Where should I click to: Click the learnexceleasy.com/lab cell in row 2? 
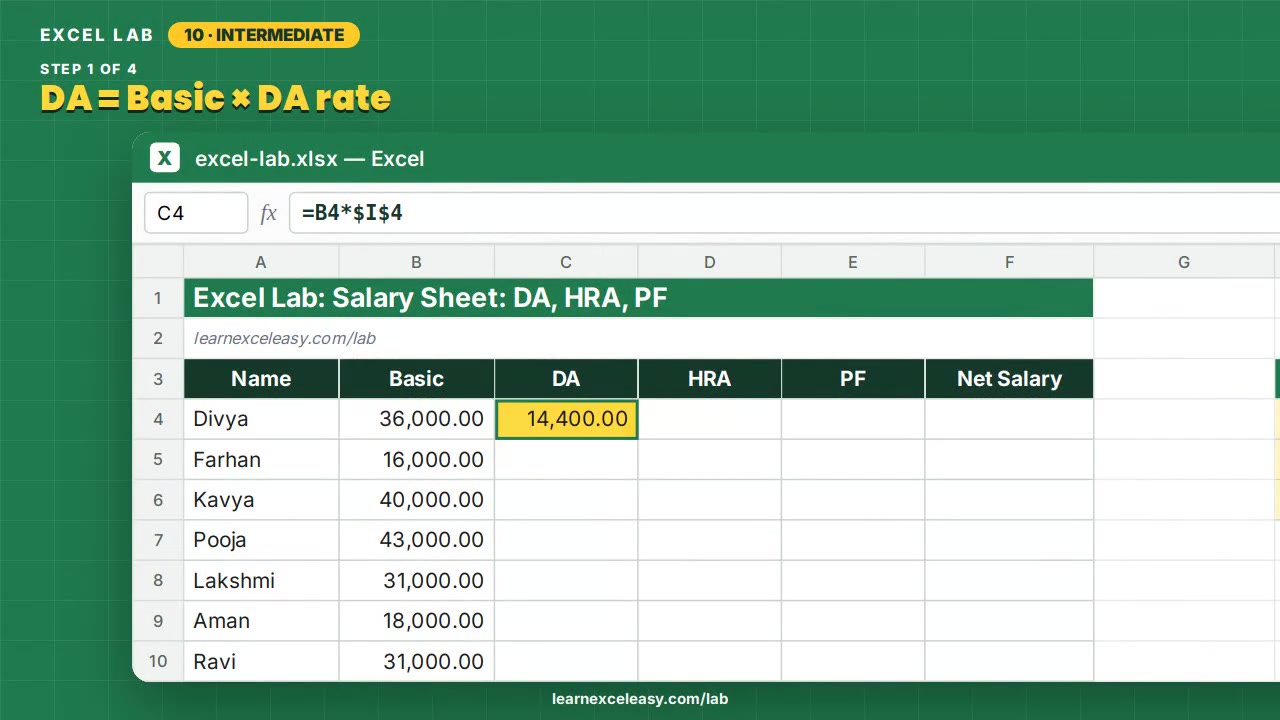coord(638,338)
